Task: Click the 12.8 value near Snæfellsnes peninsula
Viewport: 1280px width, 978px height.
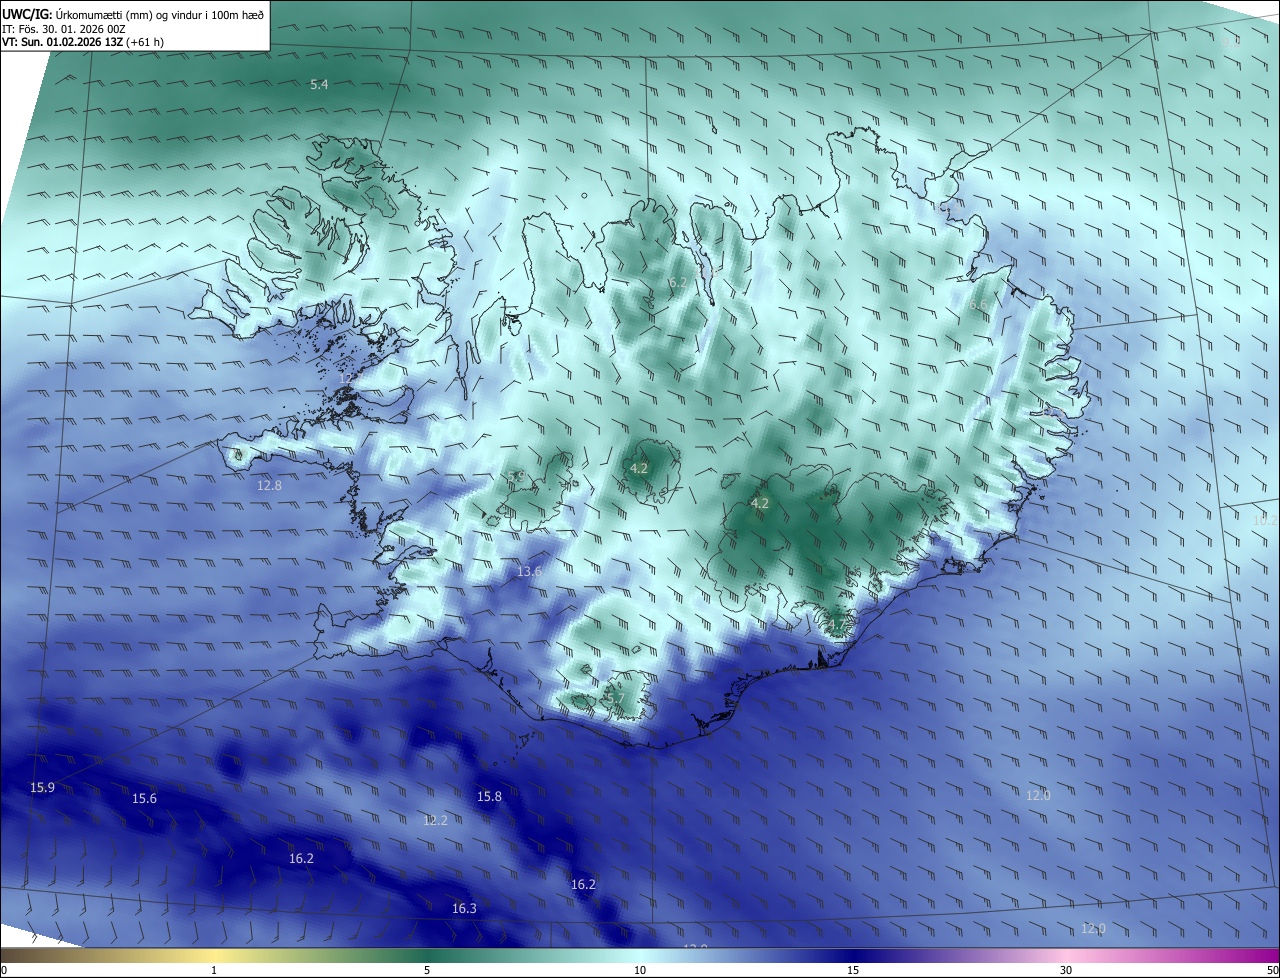Action: coord(269,485)
